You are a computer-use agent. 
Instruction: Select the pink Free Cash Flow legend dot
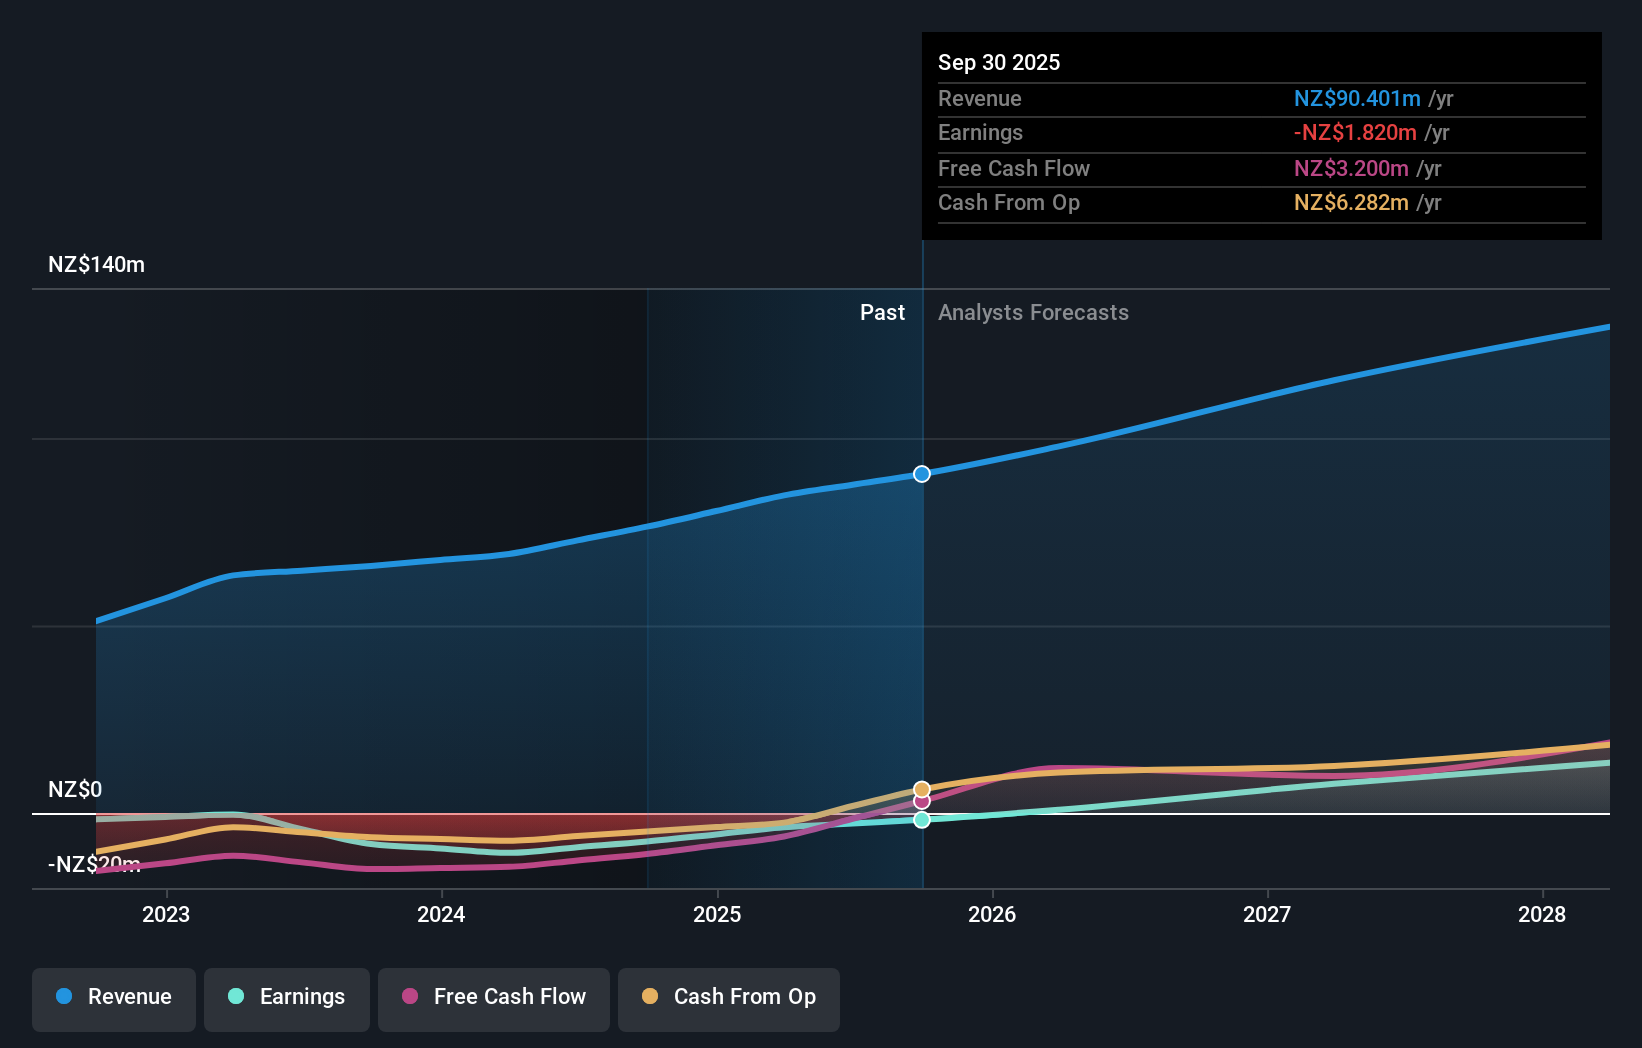410,997
